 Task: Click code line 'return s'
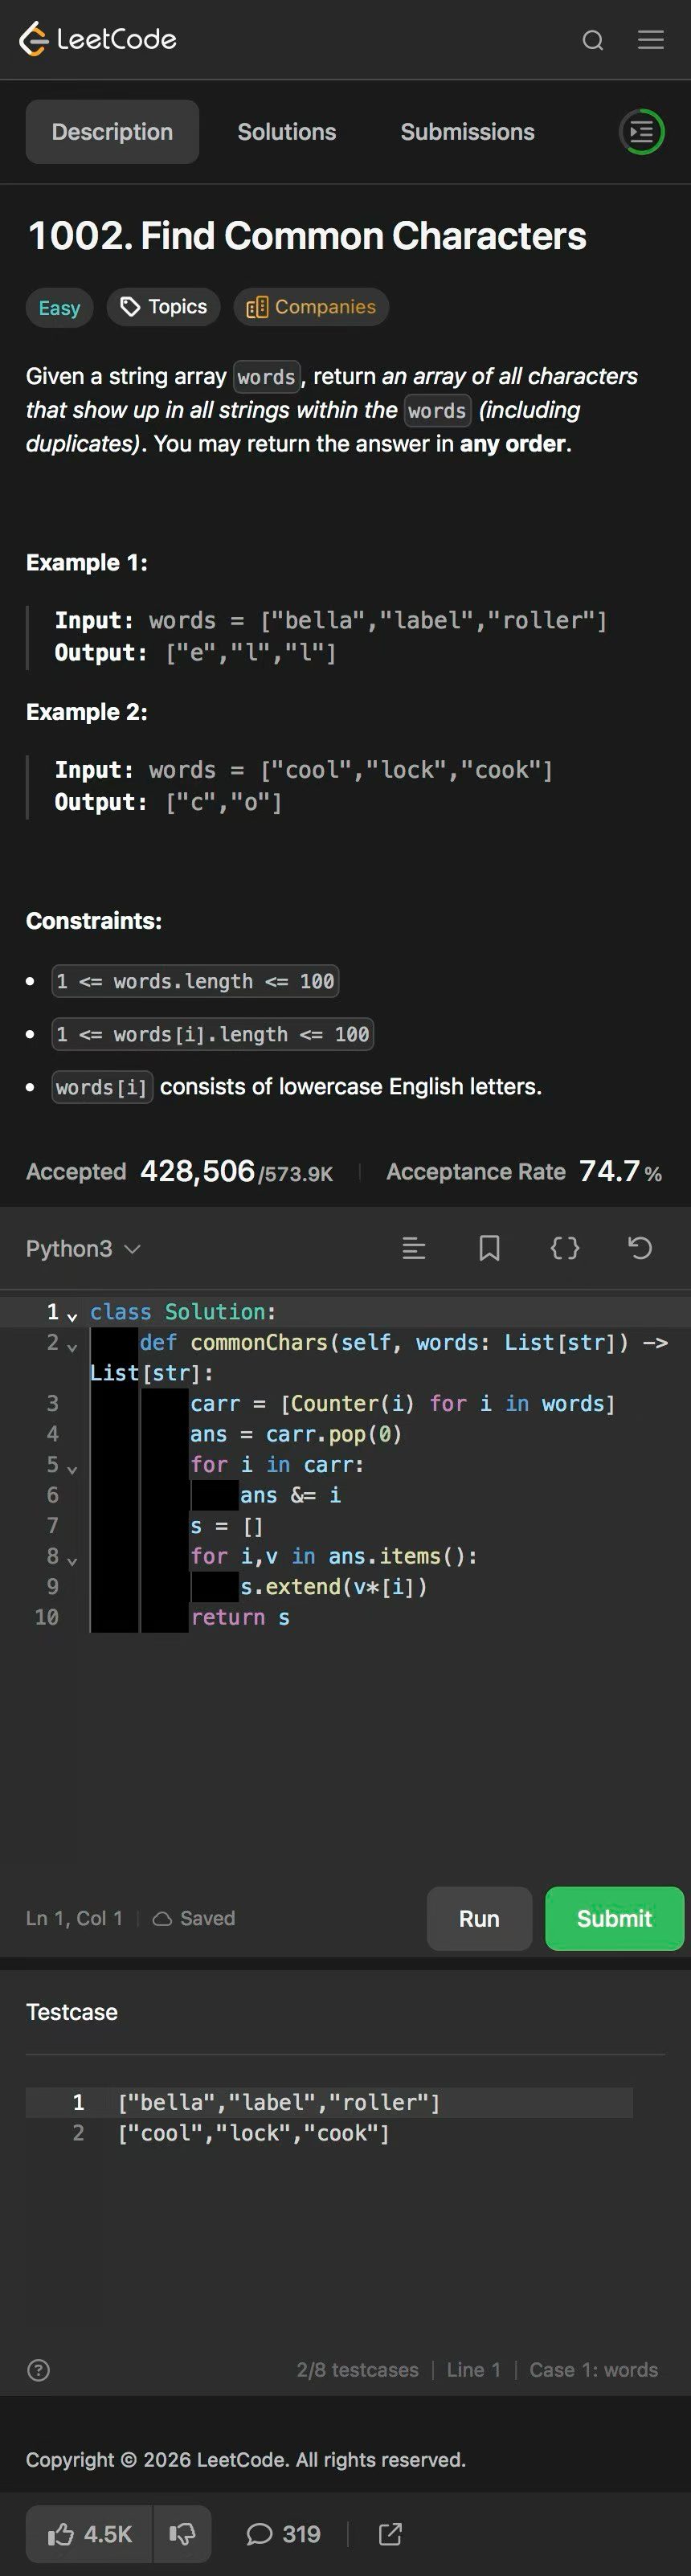240,1617
